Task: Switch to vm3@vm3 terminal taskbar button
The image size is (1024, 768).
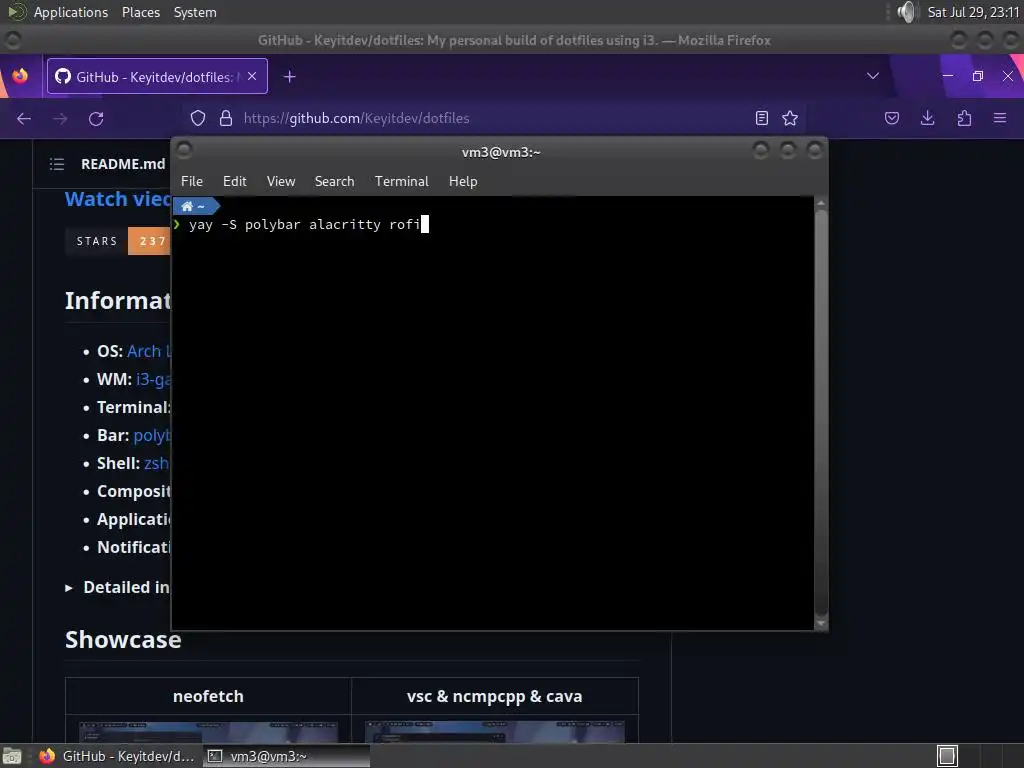Action: (x=286, y=756)
